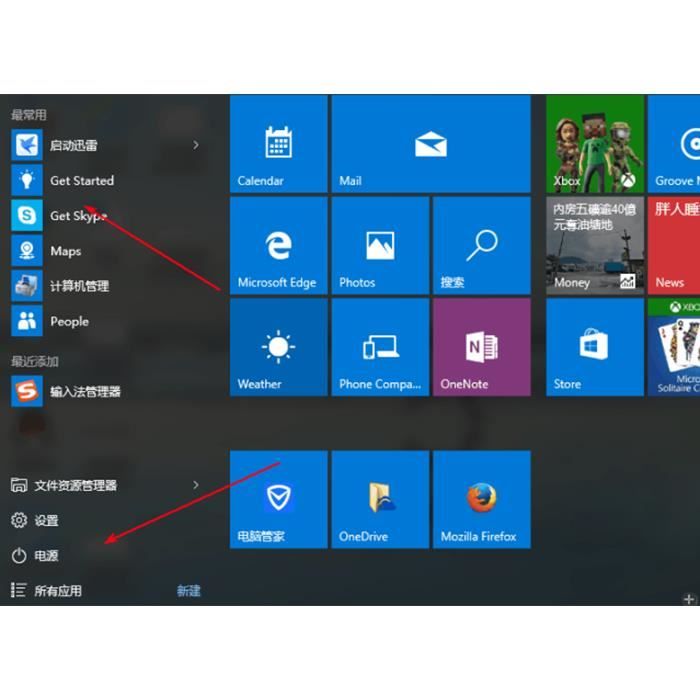Show 所有应用 all apps list
The width and height of the screenshot is (700, 700).
click(57, 590)
